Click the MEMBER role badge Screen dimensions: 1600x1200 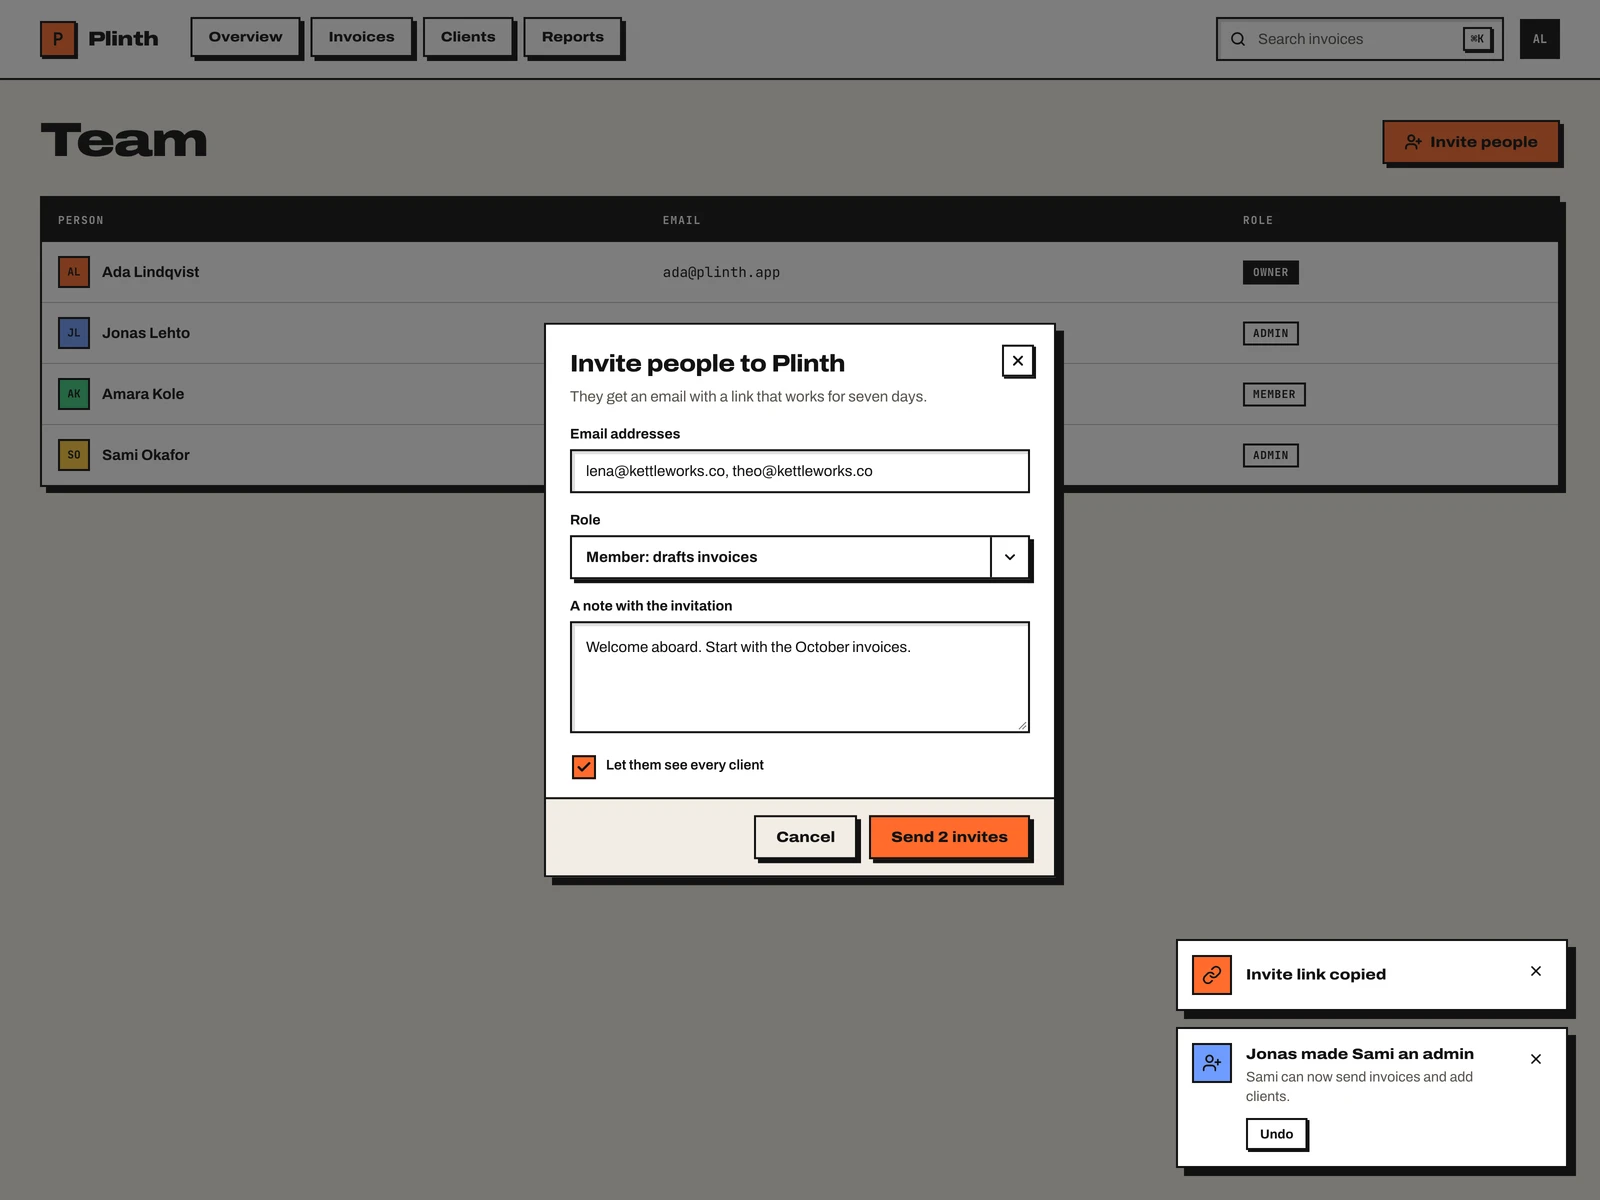pyautogui.click(x=1274, y=394)
